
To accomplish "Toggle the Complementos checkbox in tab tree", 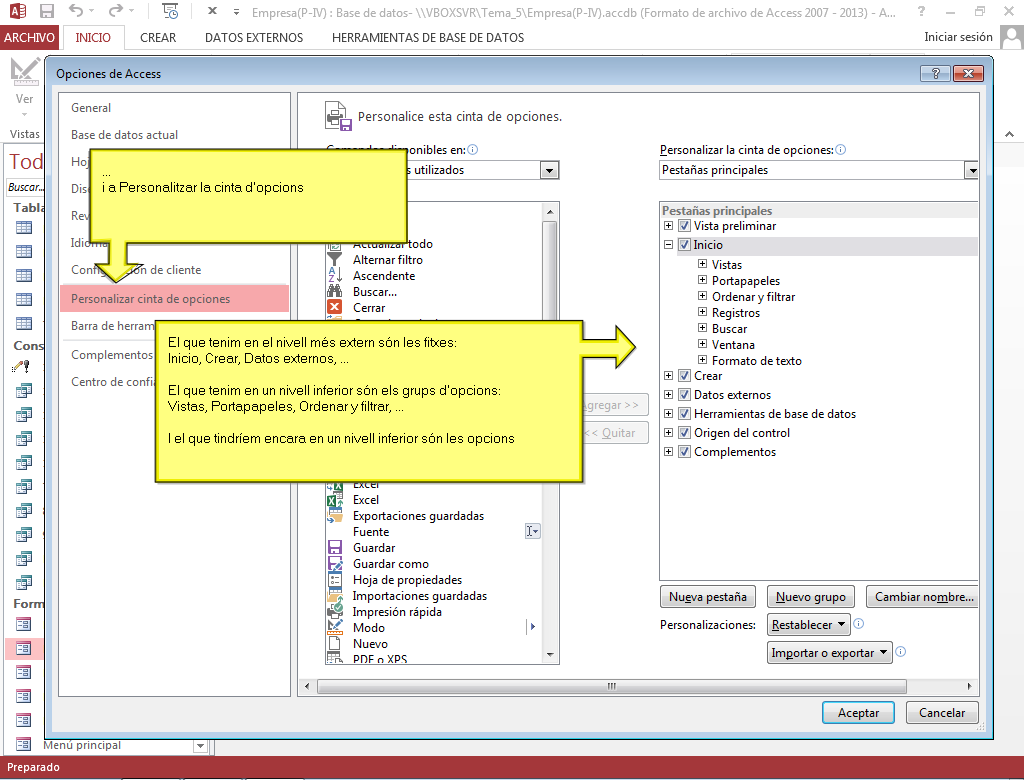I will click(684, 451).
